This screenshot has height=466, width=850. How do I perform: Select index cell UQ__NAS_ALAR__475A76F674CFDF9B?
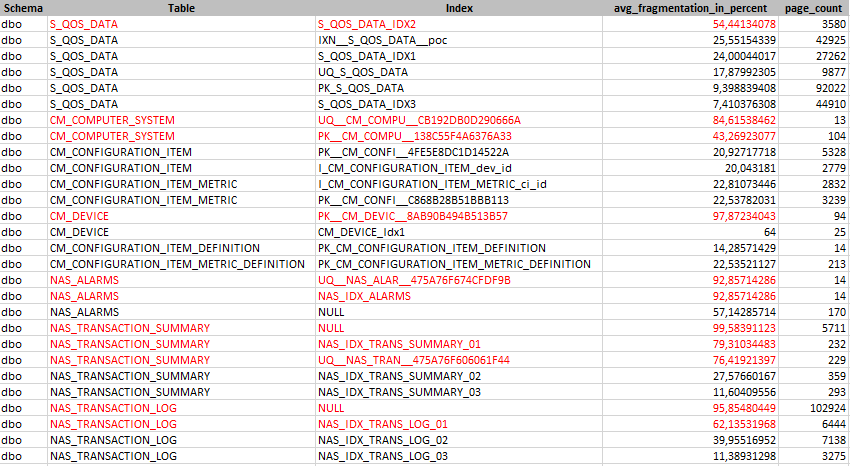click(459, 280)
